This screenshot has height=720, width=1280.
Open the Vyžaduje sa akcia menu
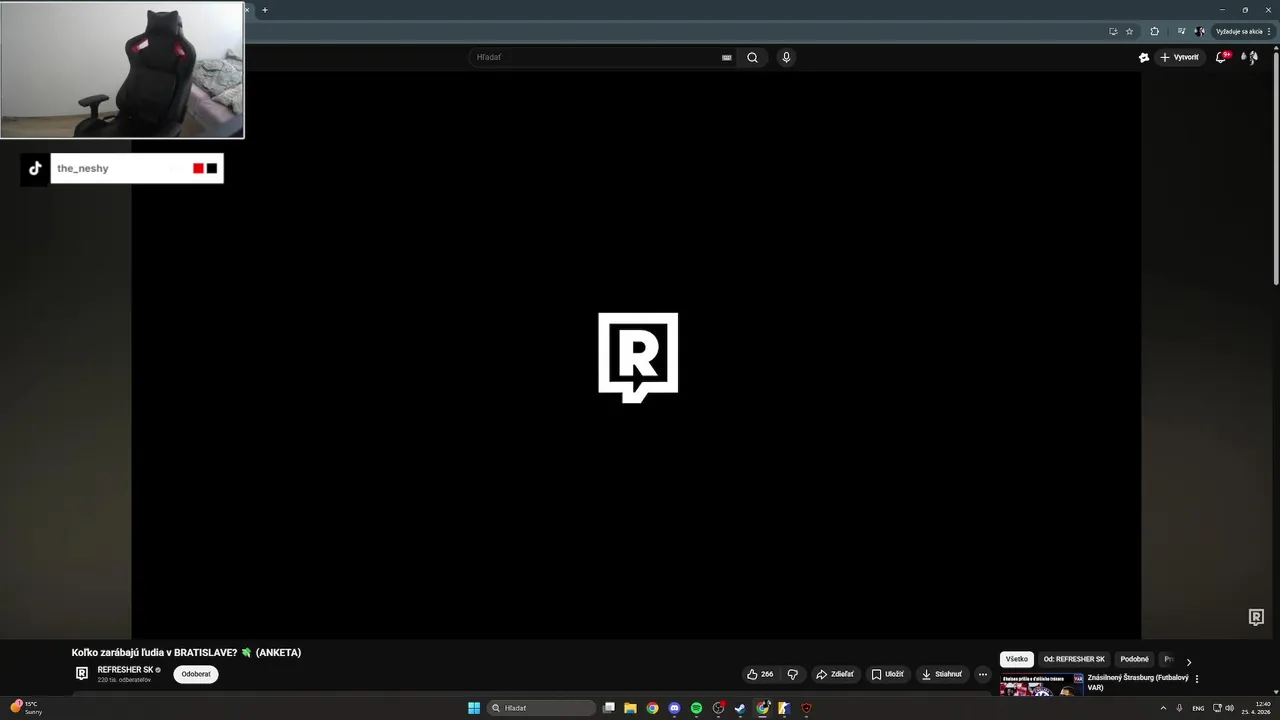coord(1243,31)
